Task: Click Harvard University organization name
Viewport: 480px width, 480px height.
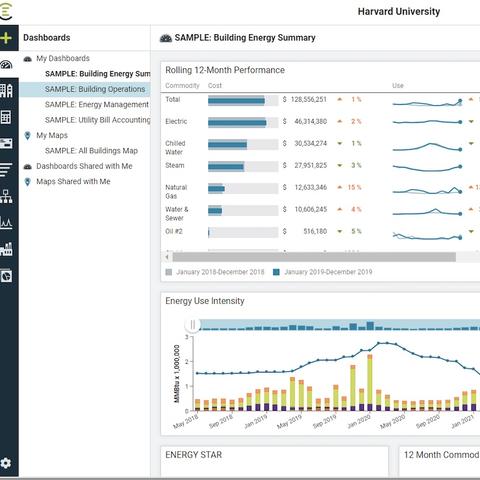Action: click(399, 12)
